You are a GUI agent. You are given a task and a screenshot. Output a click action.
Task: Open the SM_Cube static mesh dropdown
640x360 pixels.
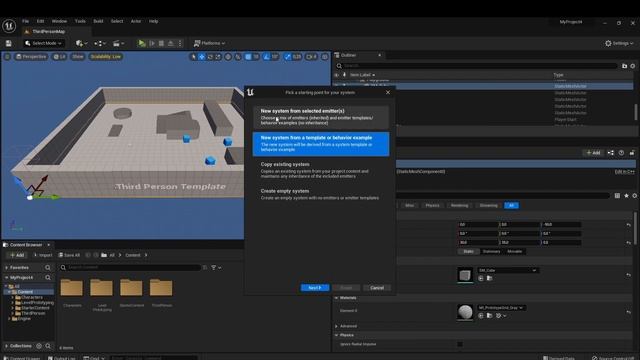[x=507, y=270]
